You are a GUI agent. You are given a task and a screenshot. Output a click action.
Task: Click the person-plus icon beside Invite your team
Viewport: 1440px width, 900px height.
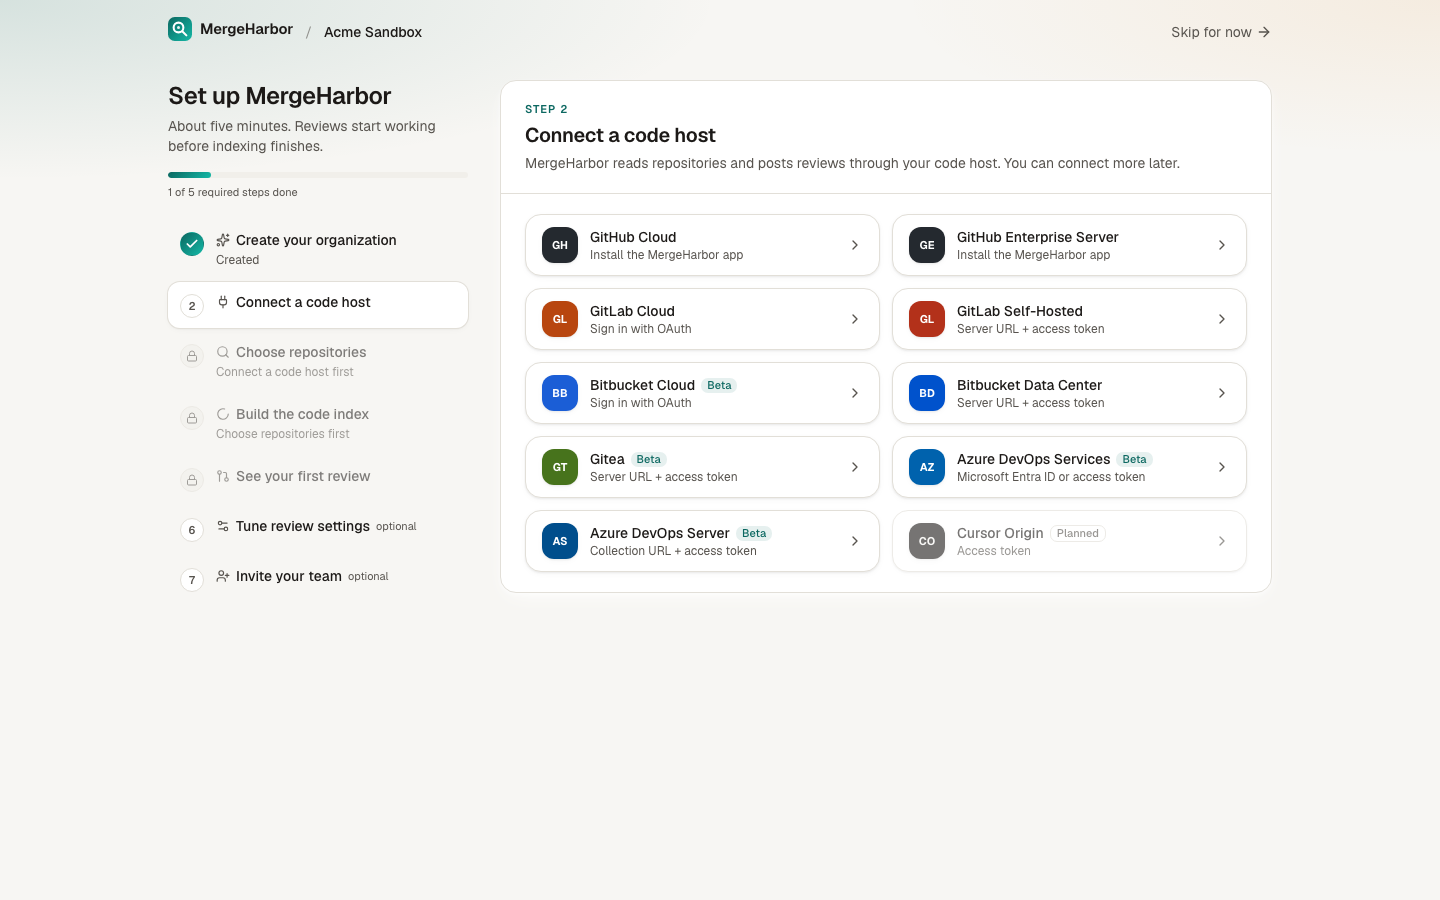click(223, 576)
